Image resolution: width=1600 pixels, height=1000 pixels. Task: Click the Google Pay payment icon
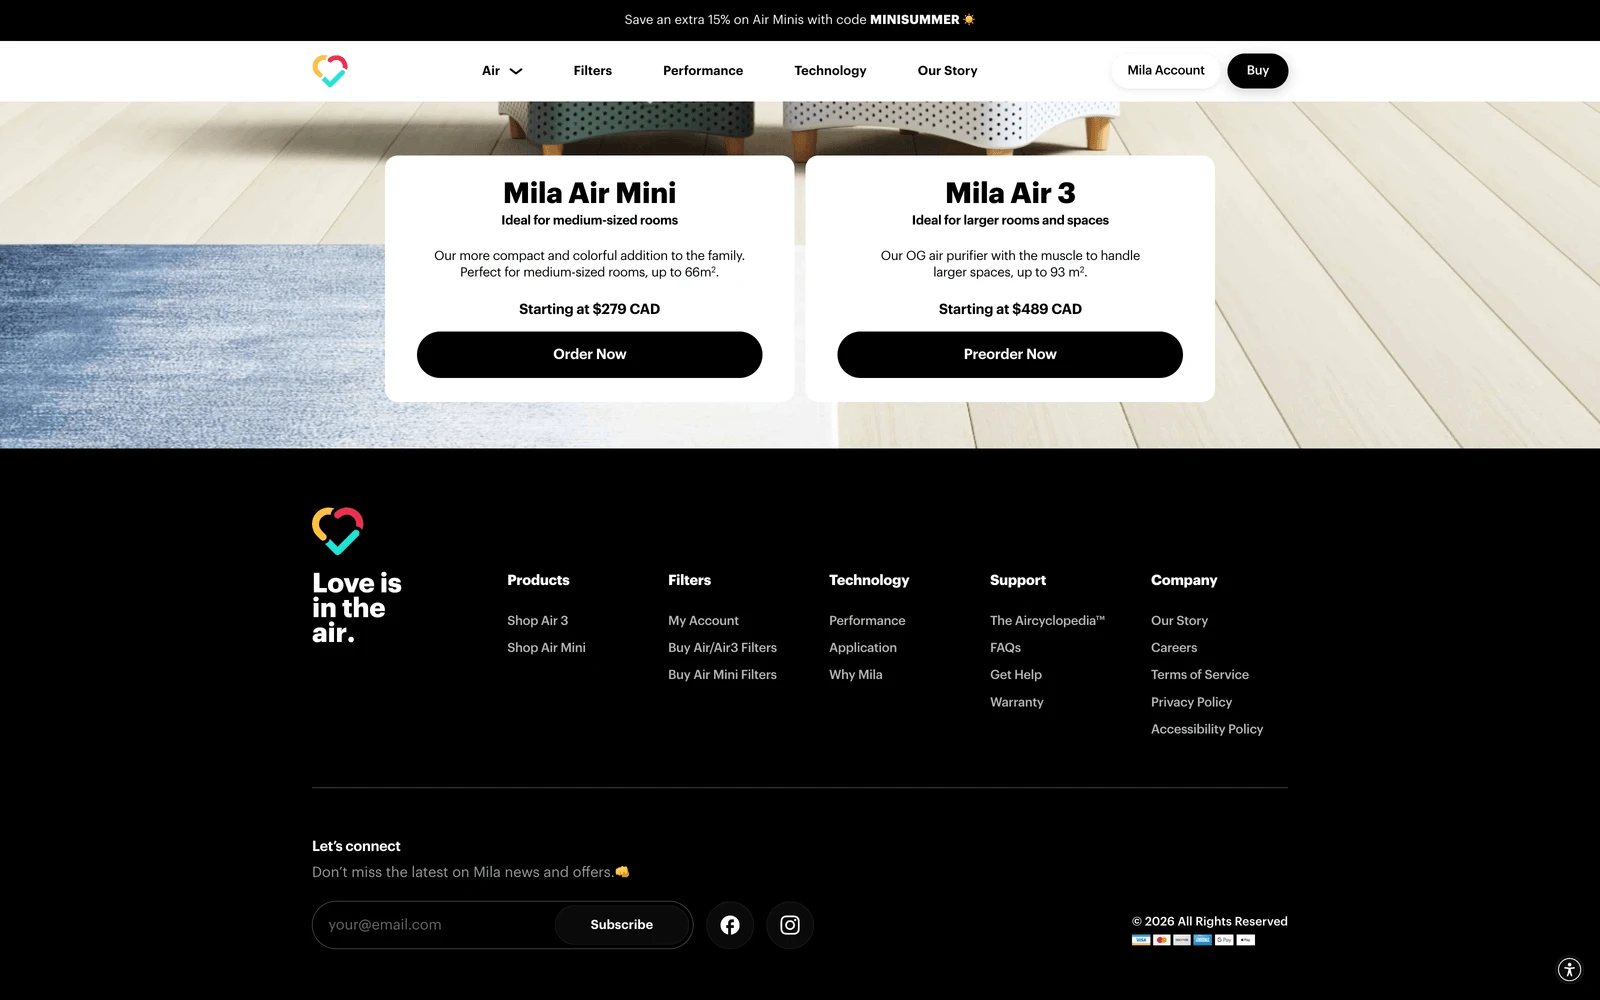[x=1224, y=940]
